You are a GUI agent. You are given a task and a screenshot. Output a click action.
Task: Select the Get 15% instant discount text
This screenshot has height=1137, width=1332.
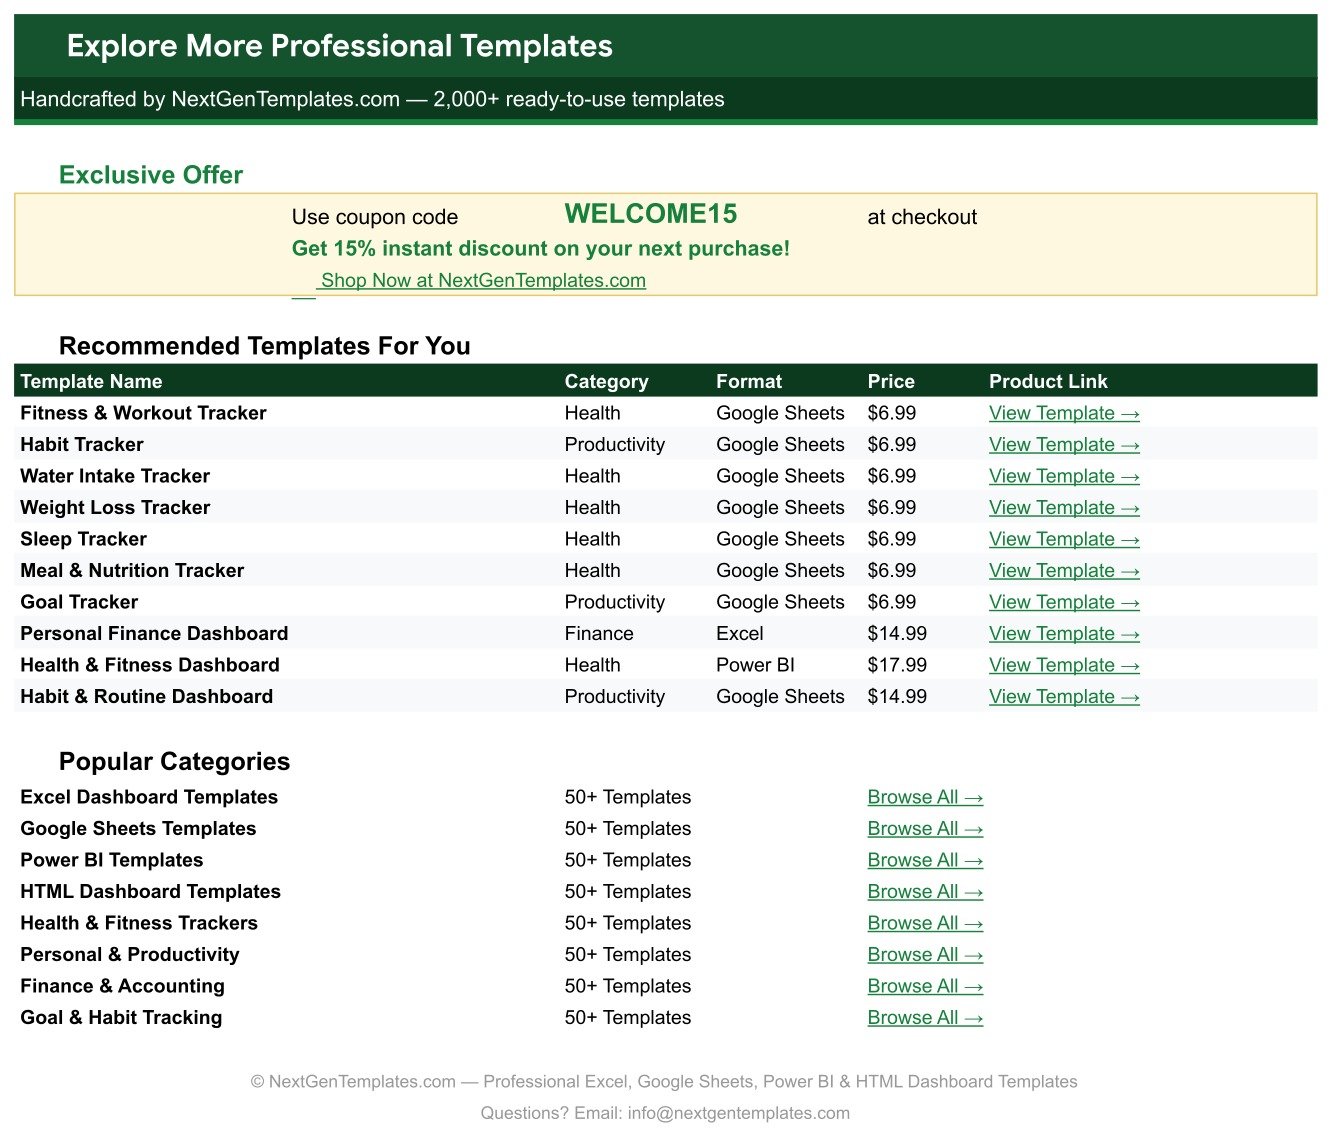(541, 249)
